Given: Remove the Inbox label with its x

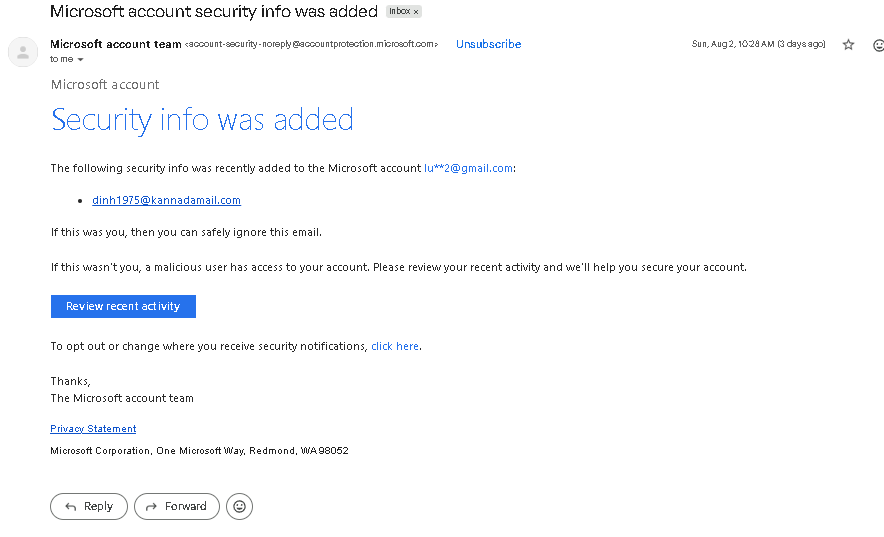Looking at the screenshot, I should (416, 12).
